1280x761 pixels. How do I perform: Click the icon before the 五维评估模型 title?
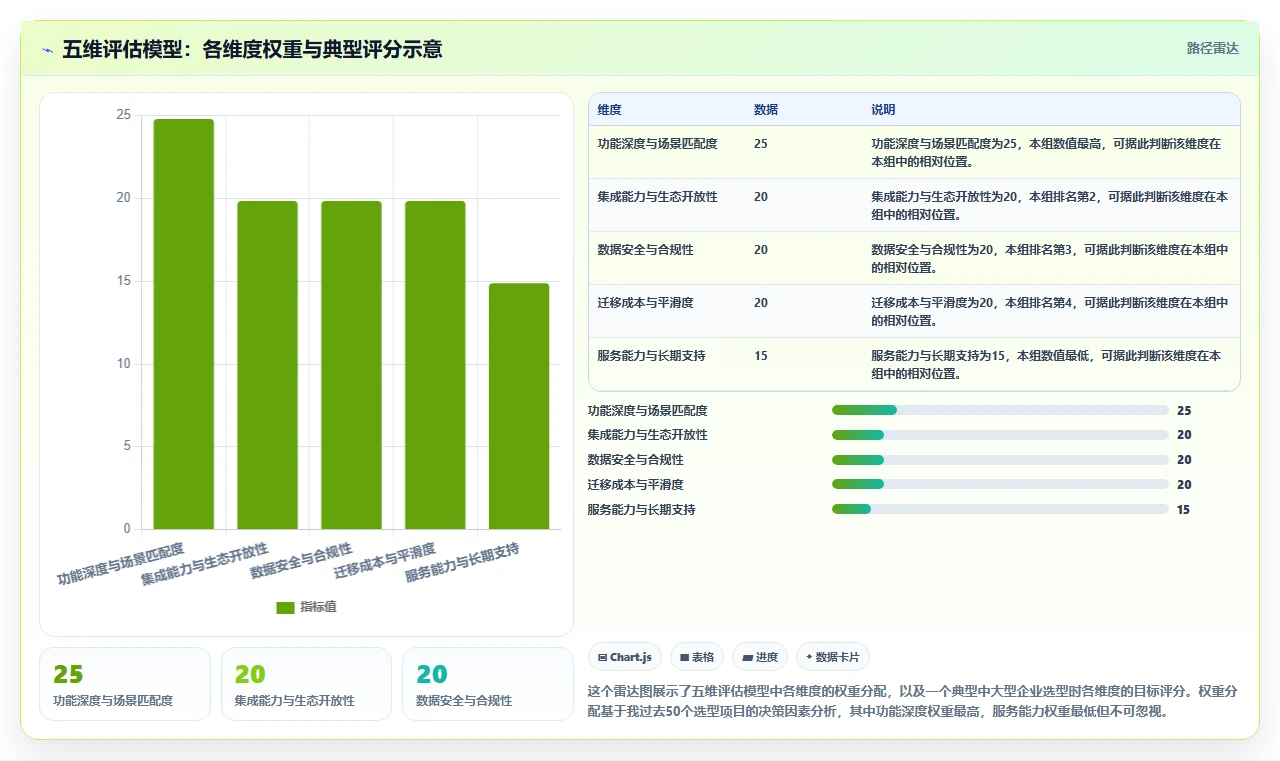(48, 49)
